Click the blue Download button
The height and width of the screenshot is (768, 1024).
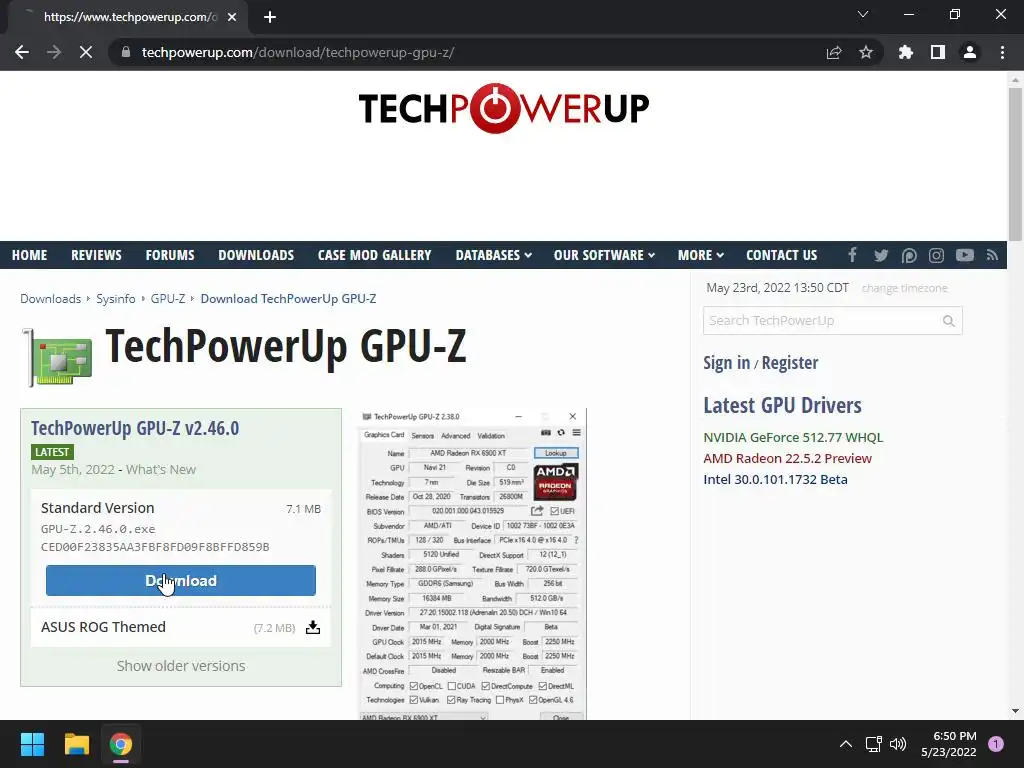click(x=181, y=581)
